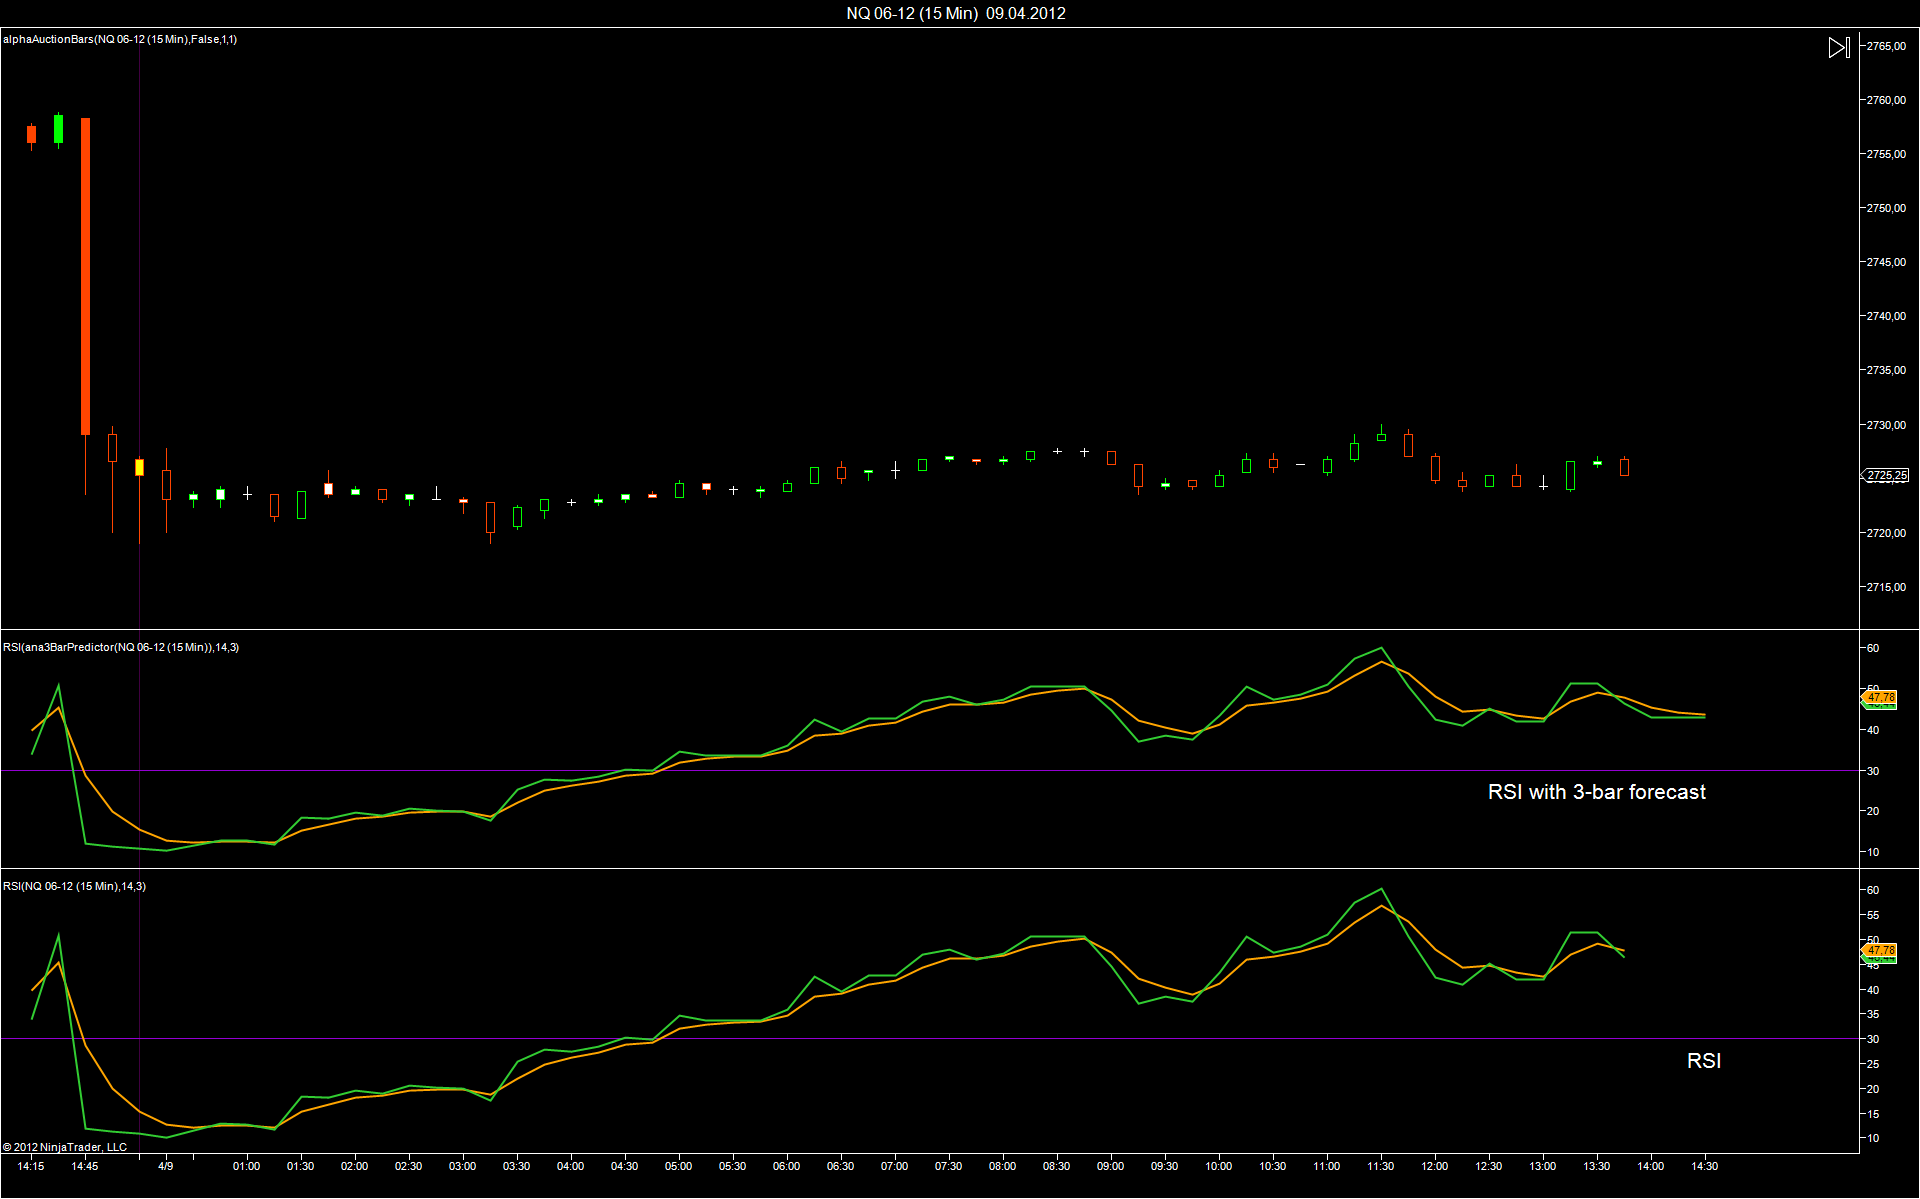Click time axis label 09:30
Viewport: 1920px width, 1199px height.
(x=1165, y=1166)
